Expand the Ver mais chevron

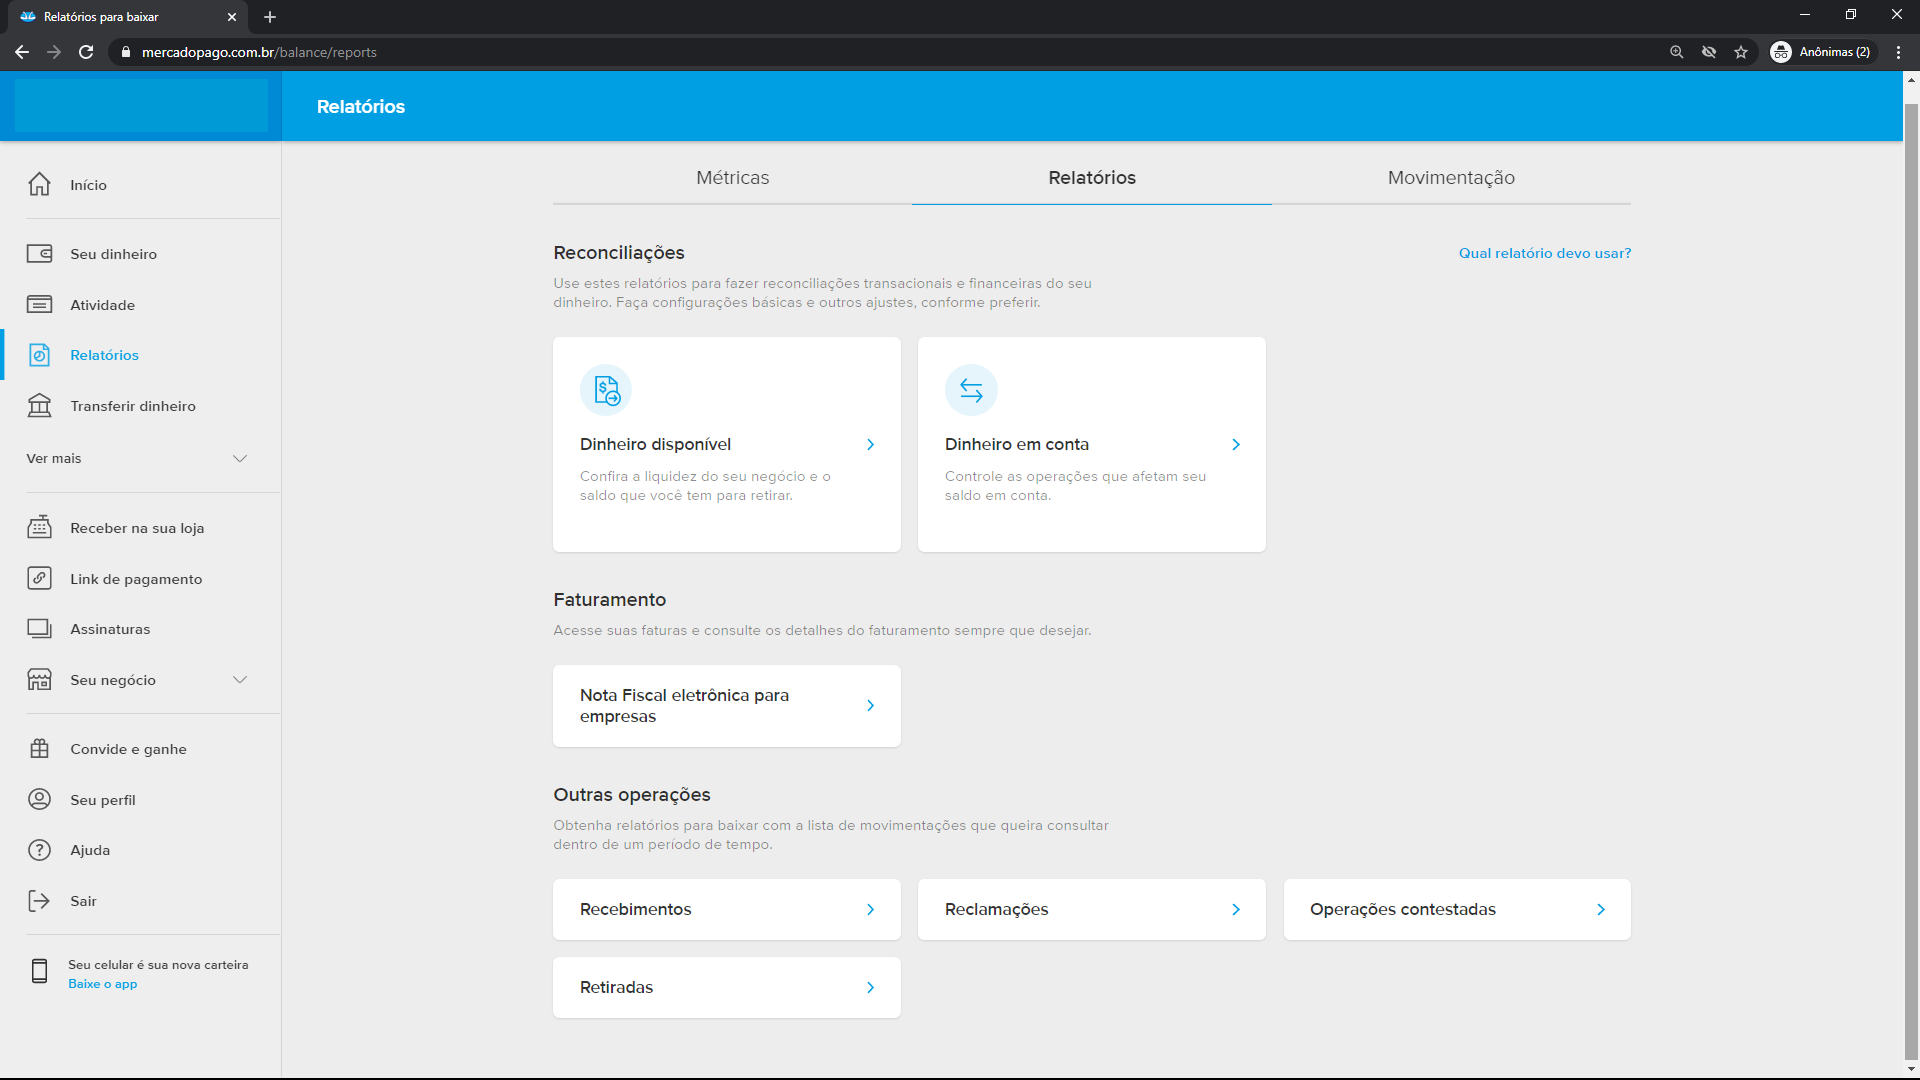(240, 459)
